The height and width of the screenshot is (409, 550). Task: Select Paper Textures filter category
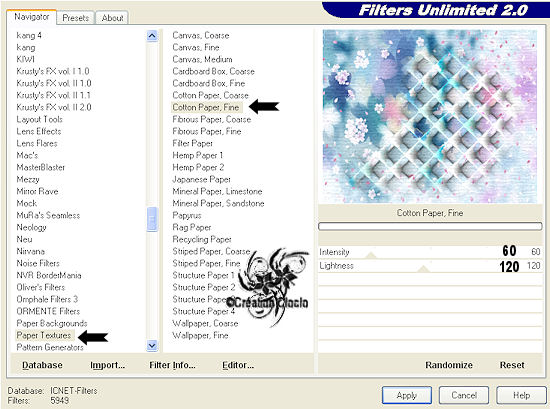(x=44, y=335)
